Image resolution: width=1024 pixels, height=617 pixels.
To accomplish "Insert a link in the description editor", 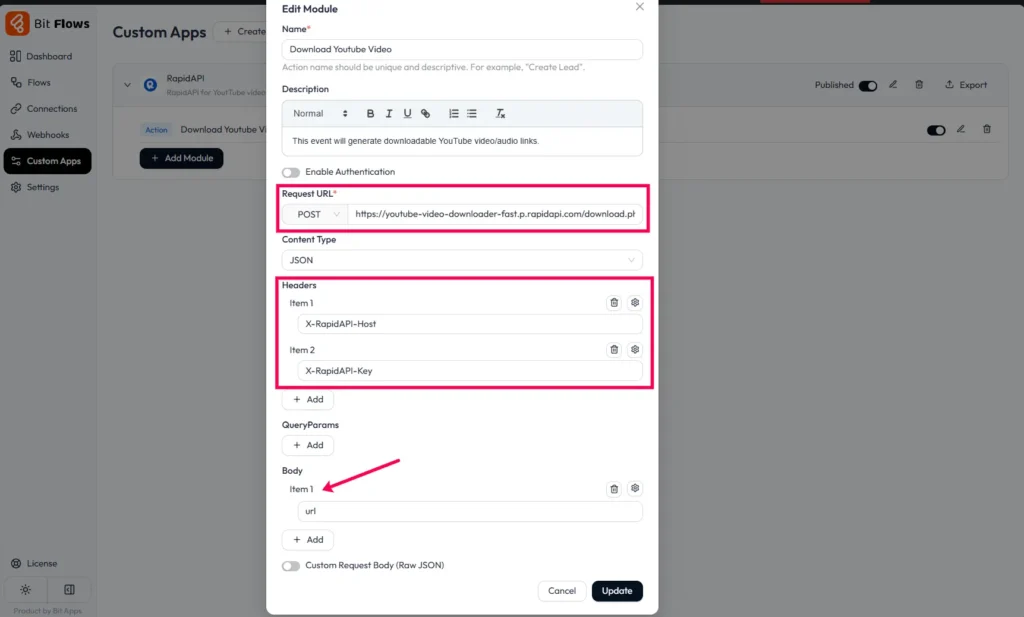I will (425, 114).
